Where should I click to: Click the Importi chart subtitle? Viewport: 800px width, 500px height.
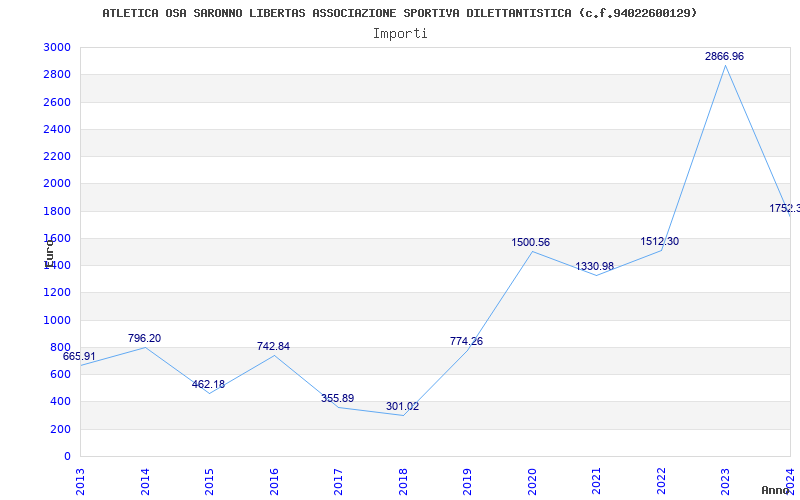400,33
